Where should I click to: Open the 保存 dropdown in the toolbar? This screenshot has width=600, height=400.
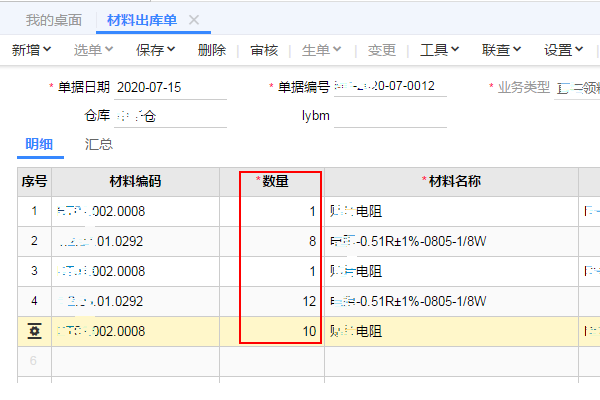tap(156, 49)
